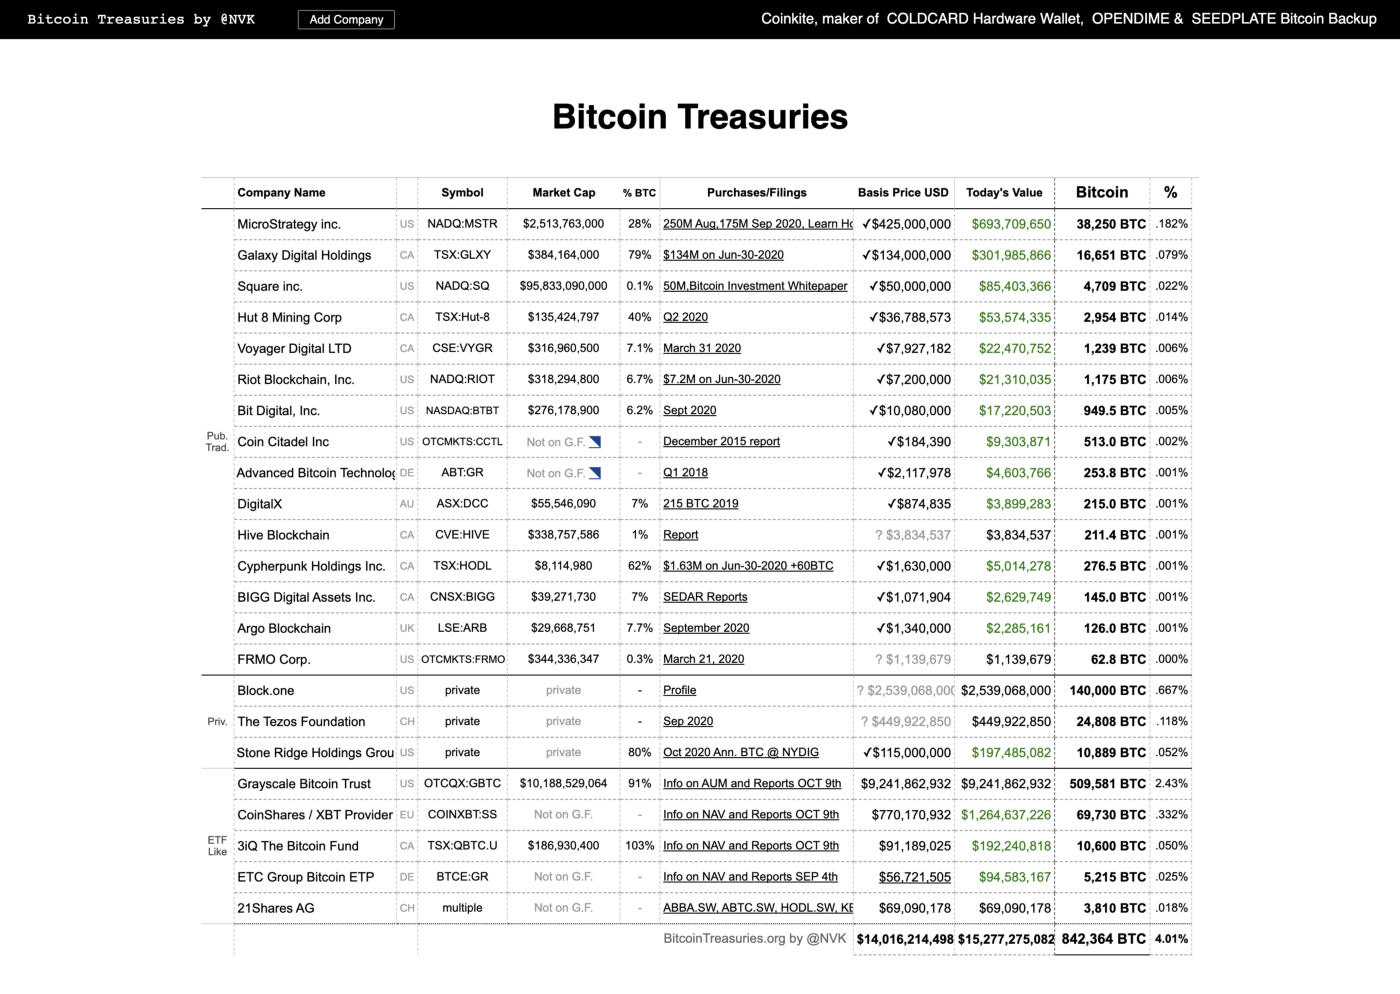The height and width of the screenshot is (994, 1400).
Task: Click blue flag icon in Coin Citadel row
Action: tap(595, 442)
